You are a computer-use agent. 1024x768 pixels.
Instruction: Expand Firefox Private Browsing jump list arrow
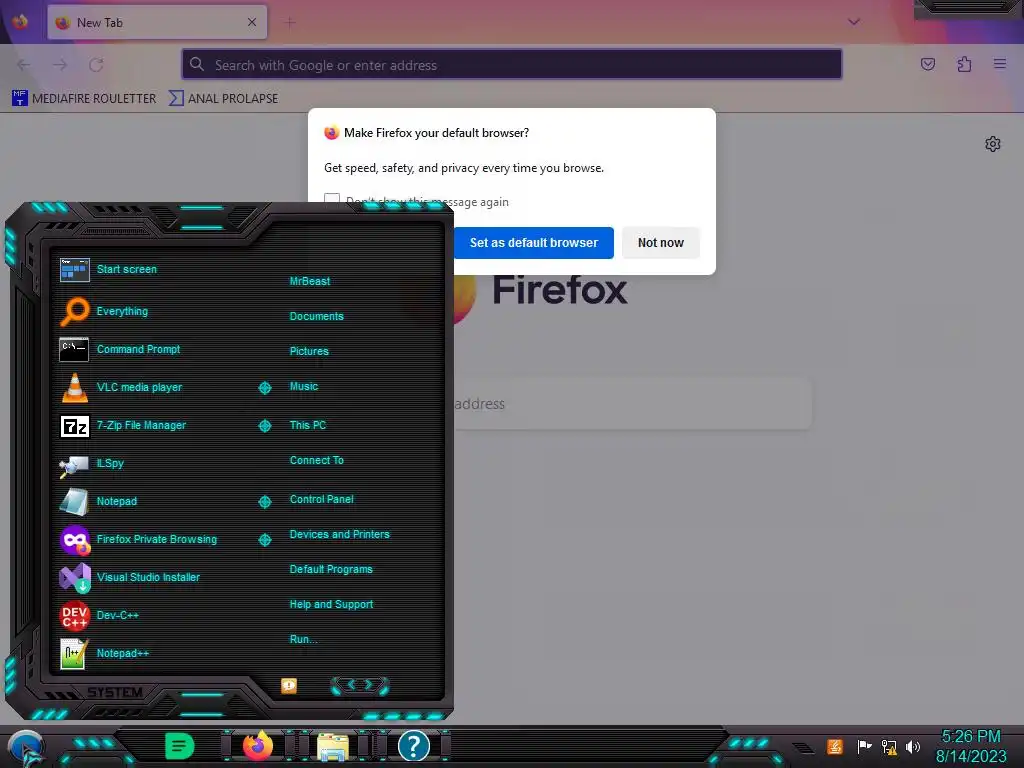264,540
